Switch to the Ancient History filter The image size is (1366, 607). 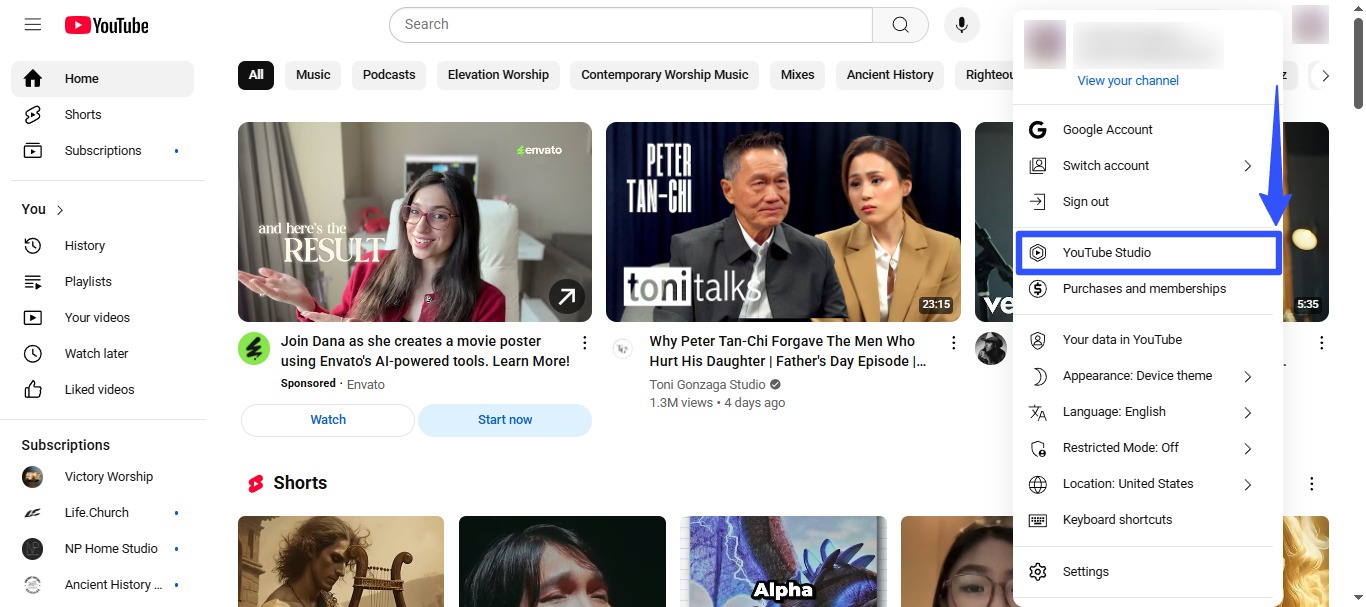click(x=889, y=74)
